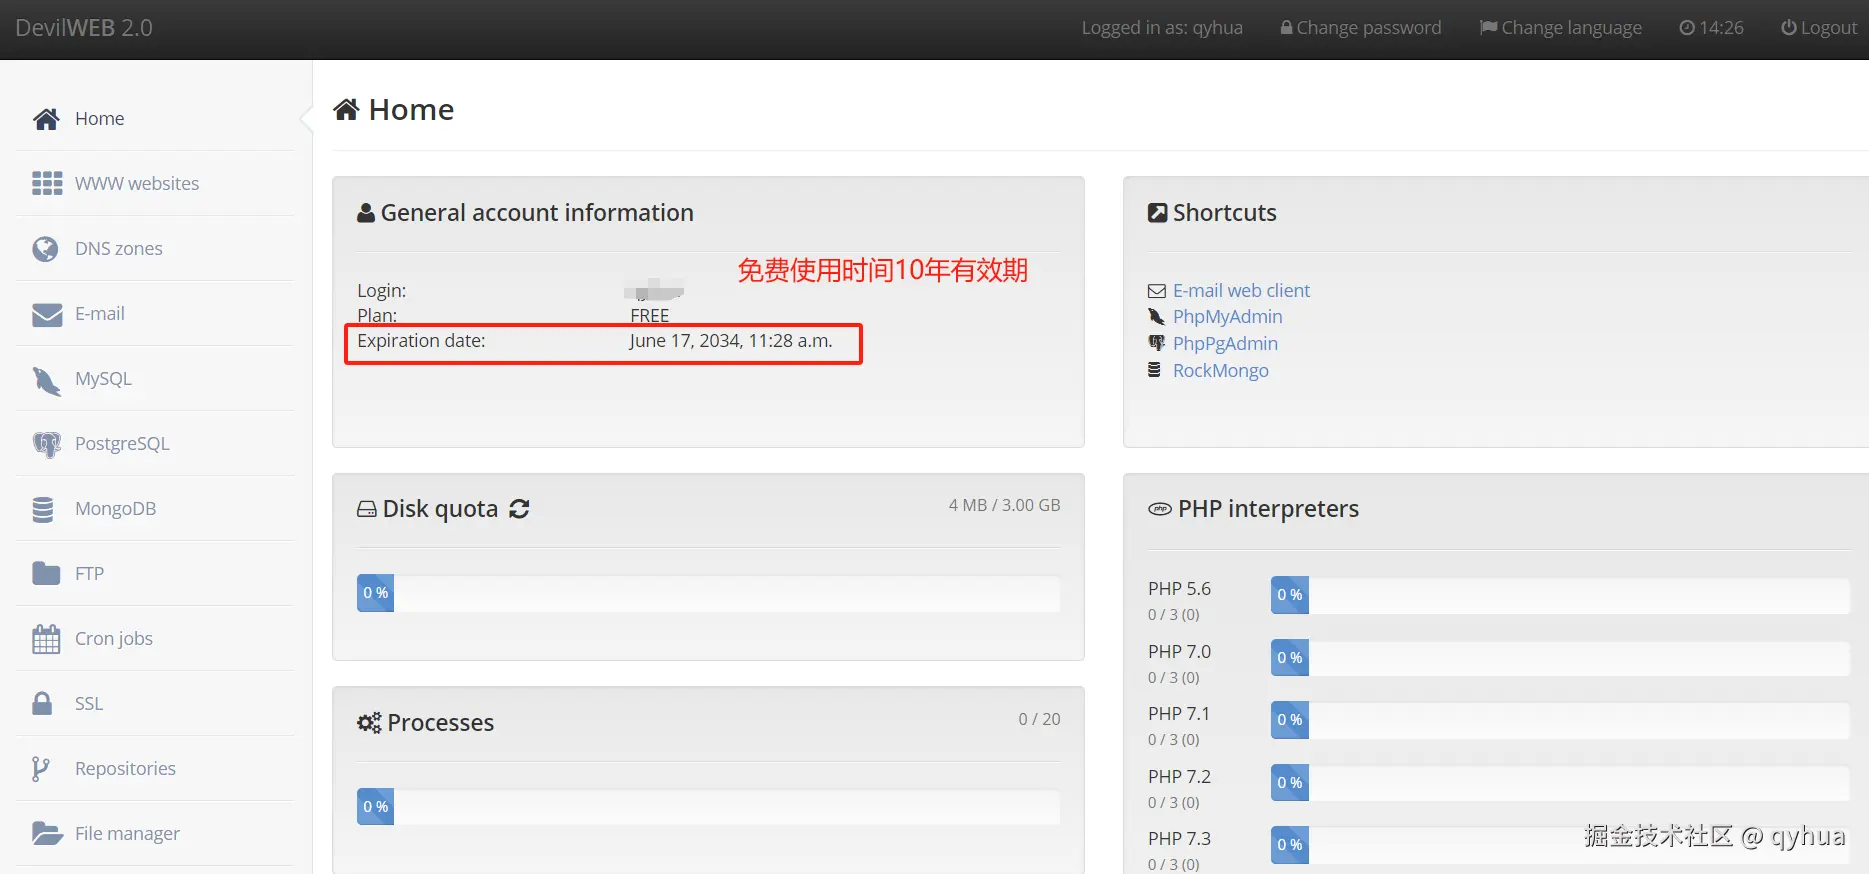Click the plan value 'FREE'
This screenshot has width=1869, height=874.
pyautogui.click(x=650, y=316)
